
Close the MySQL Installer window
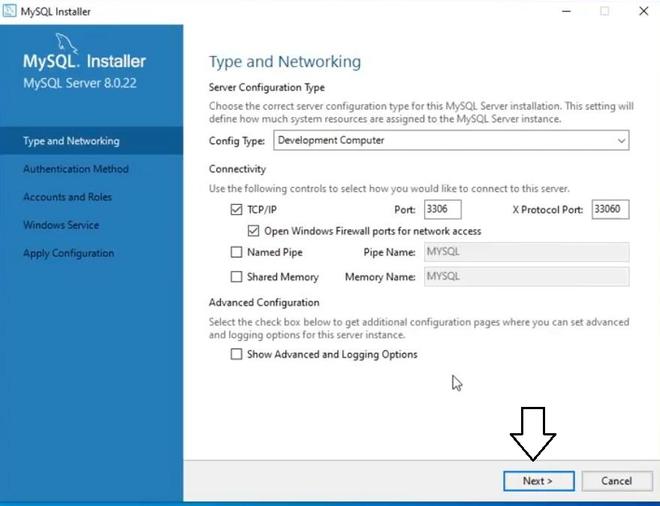(644, 11)
